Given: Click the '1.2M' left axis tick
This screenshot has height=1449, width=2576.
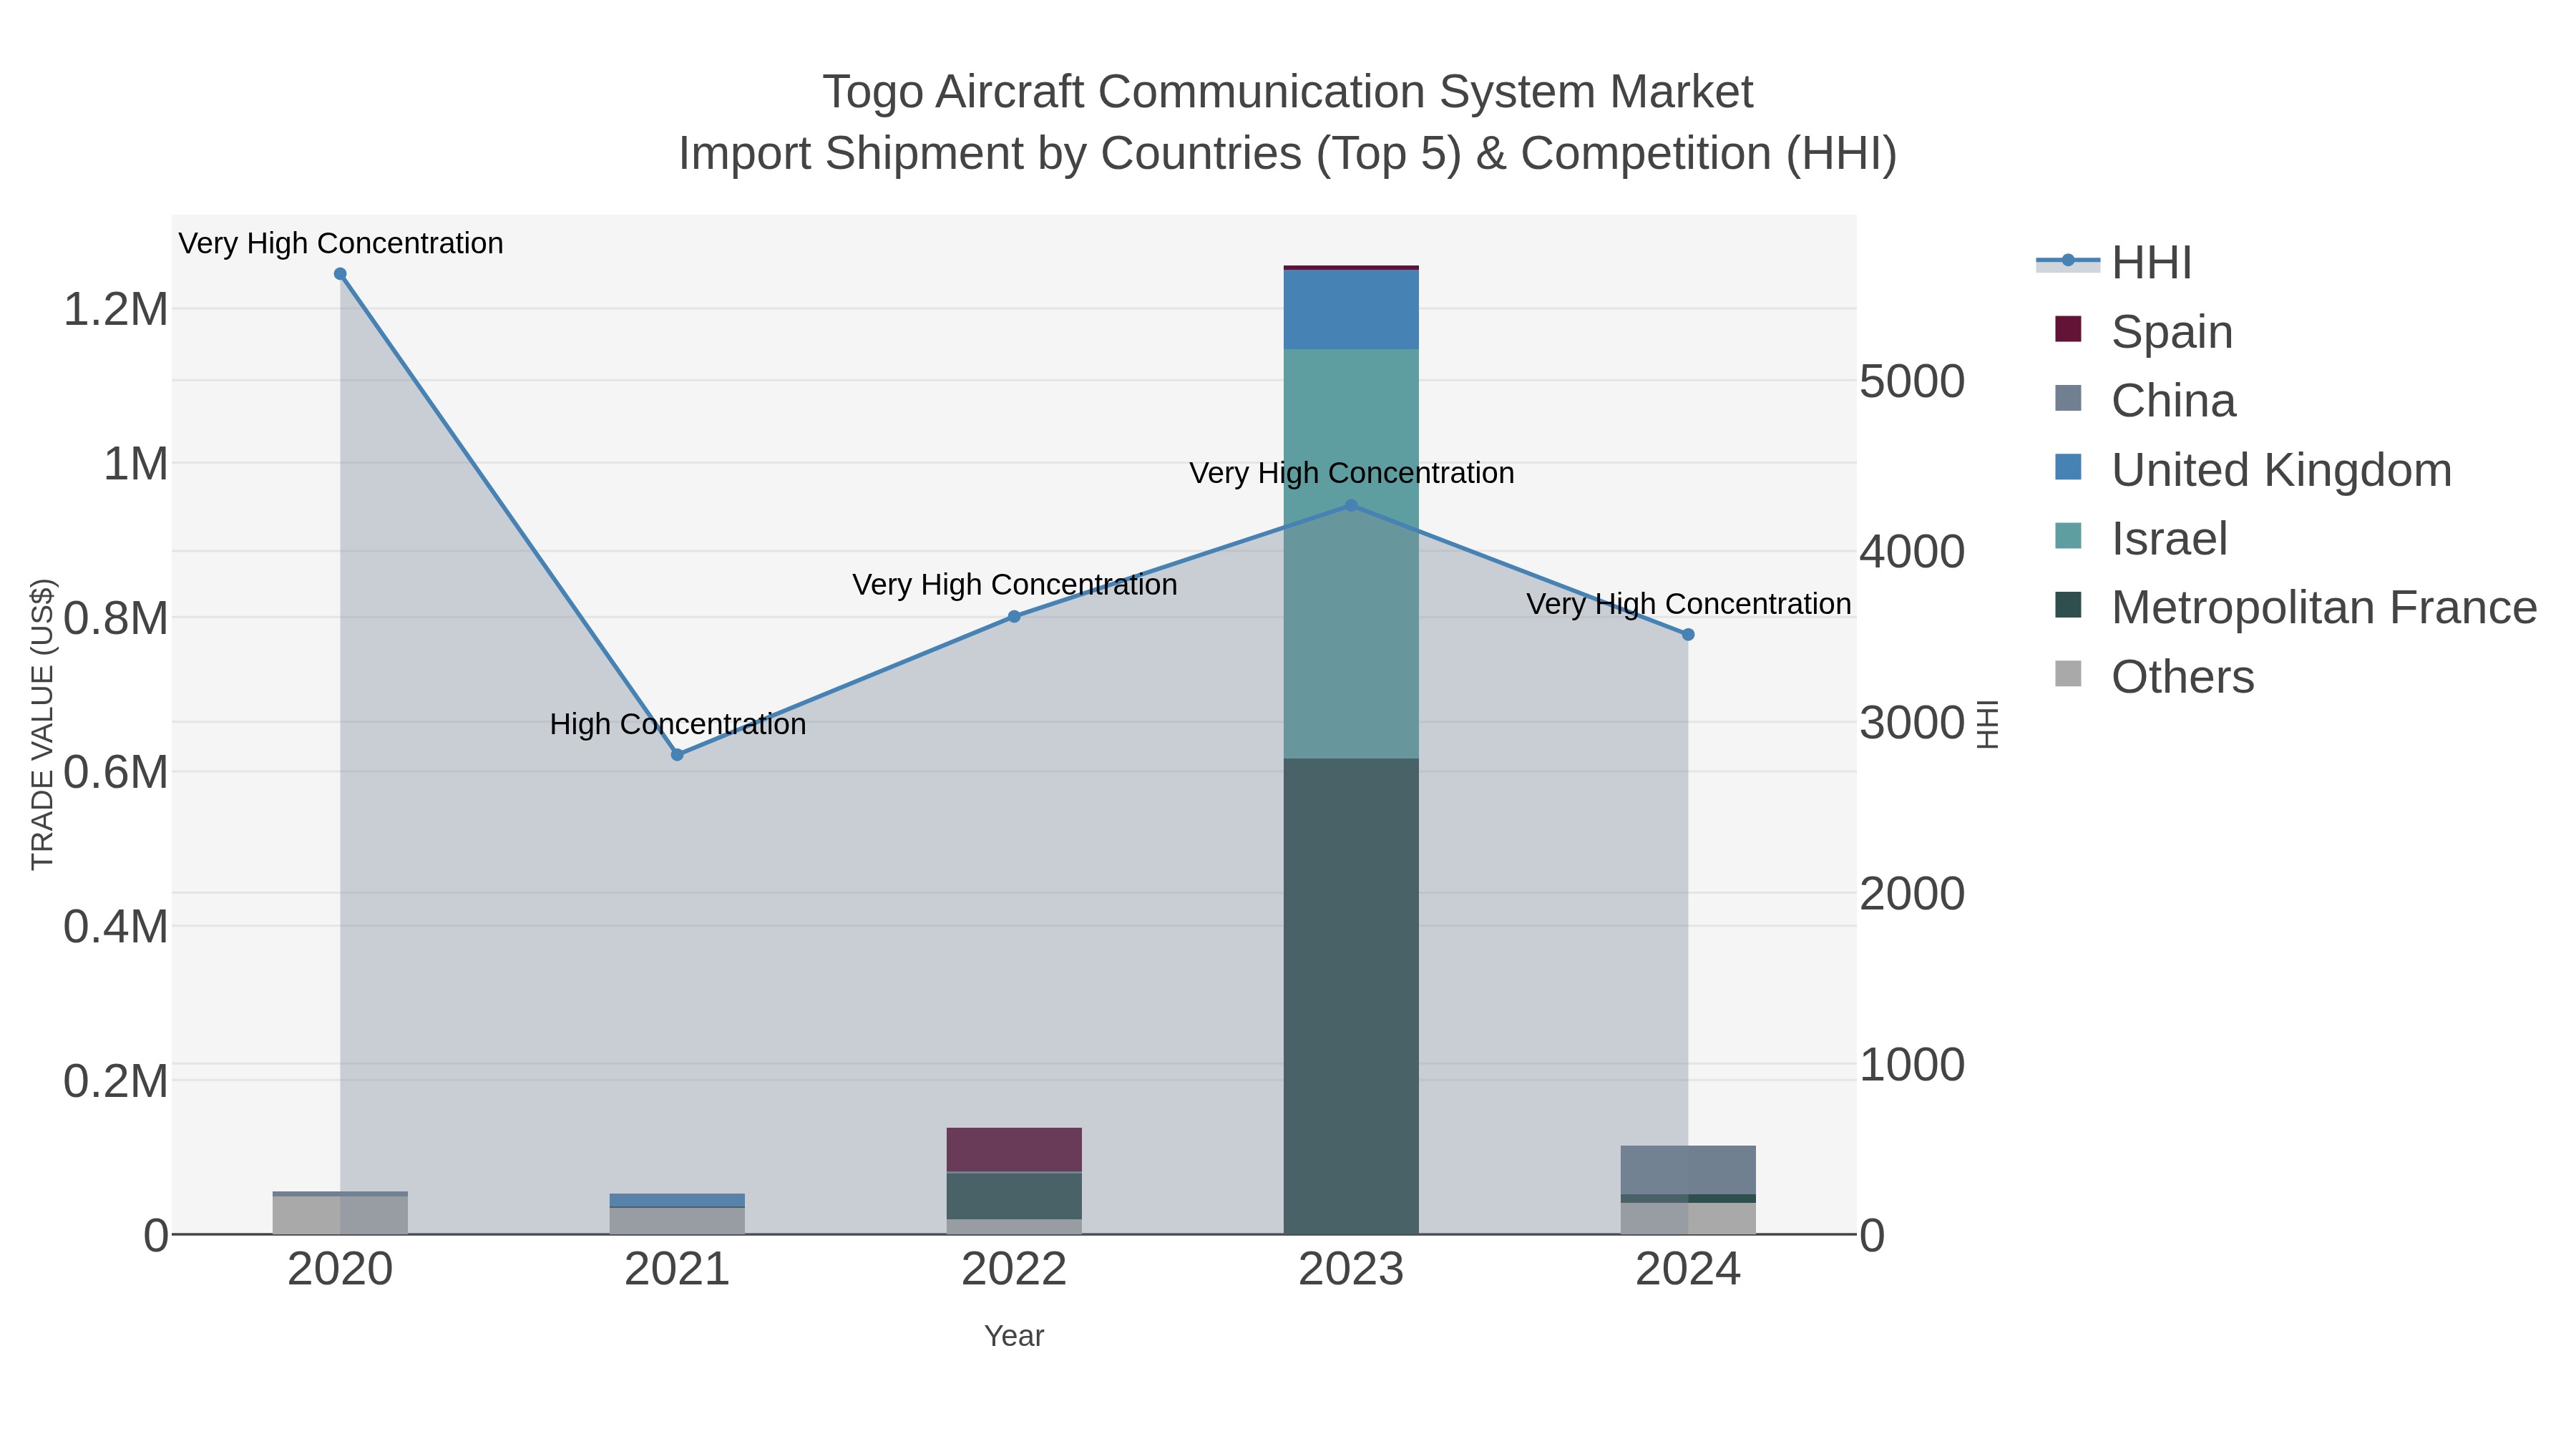Looking at the screenshot, I should tap(116, 309).
